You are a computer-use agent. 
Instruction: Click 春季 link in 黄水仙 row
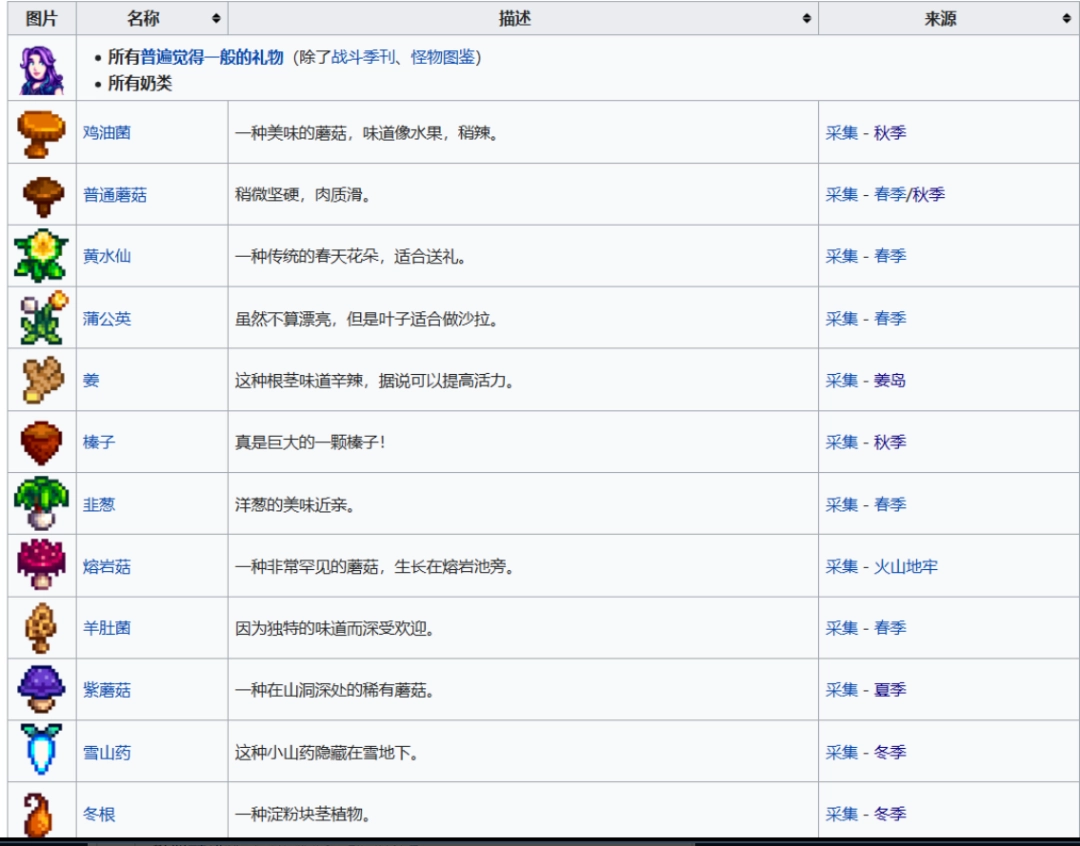pos(890,256)
